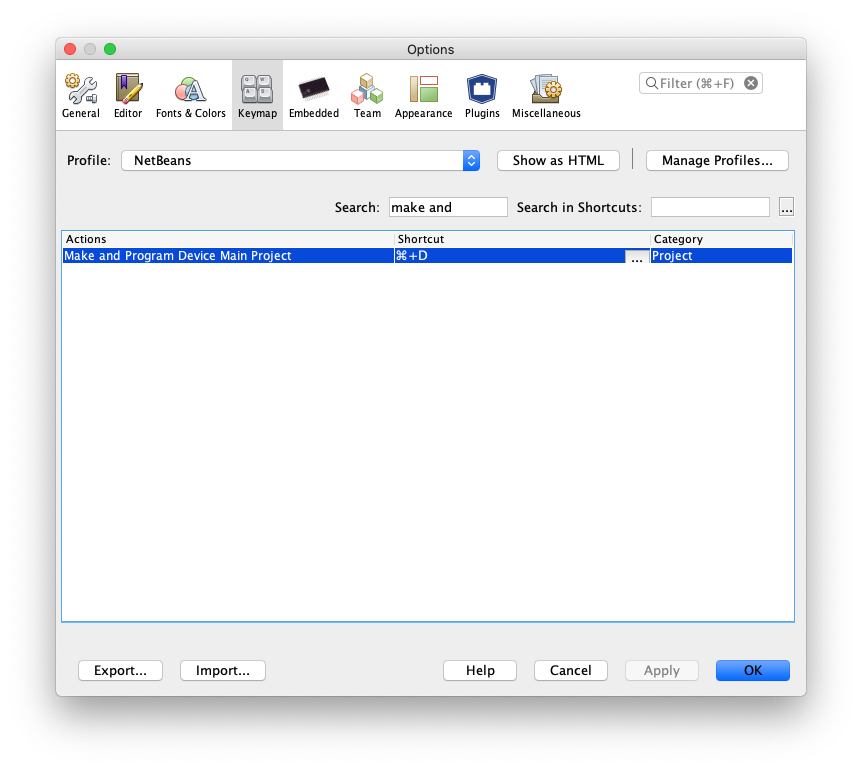Expand the Profile dropdown
862x770 pixels.
(x=471, y=160)
